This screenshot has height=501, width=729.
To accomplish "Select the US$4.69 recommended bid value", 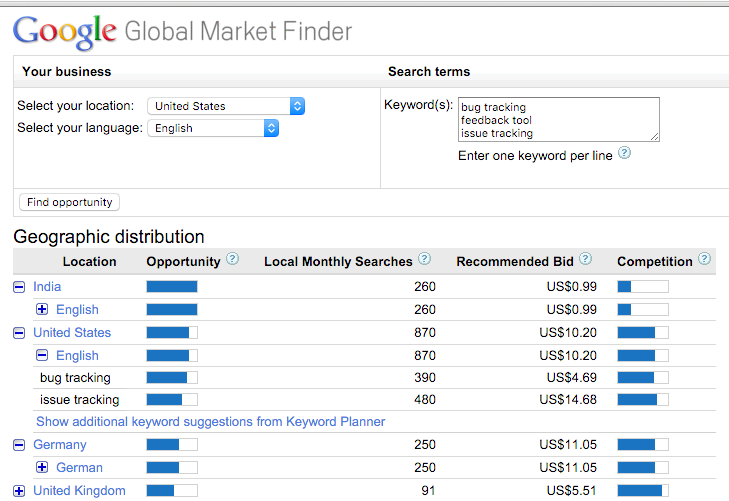I will (x=571, y=377).
